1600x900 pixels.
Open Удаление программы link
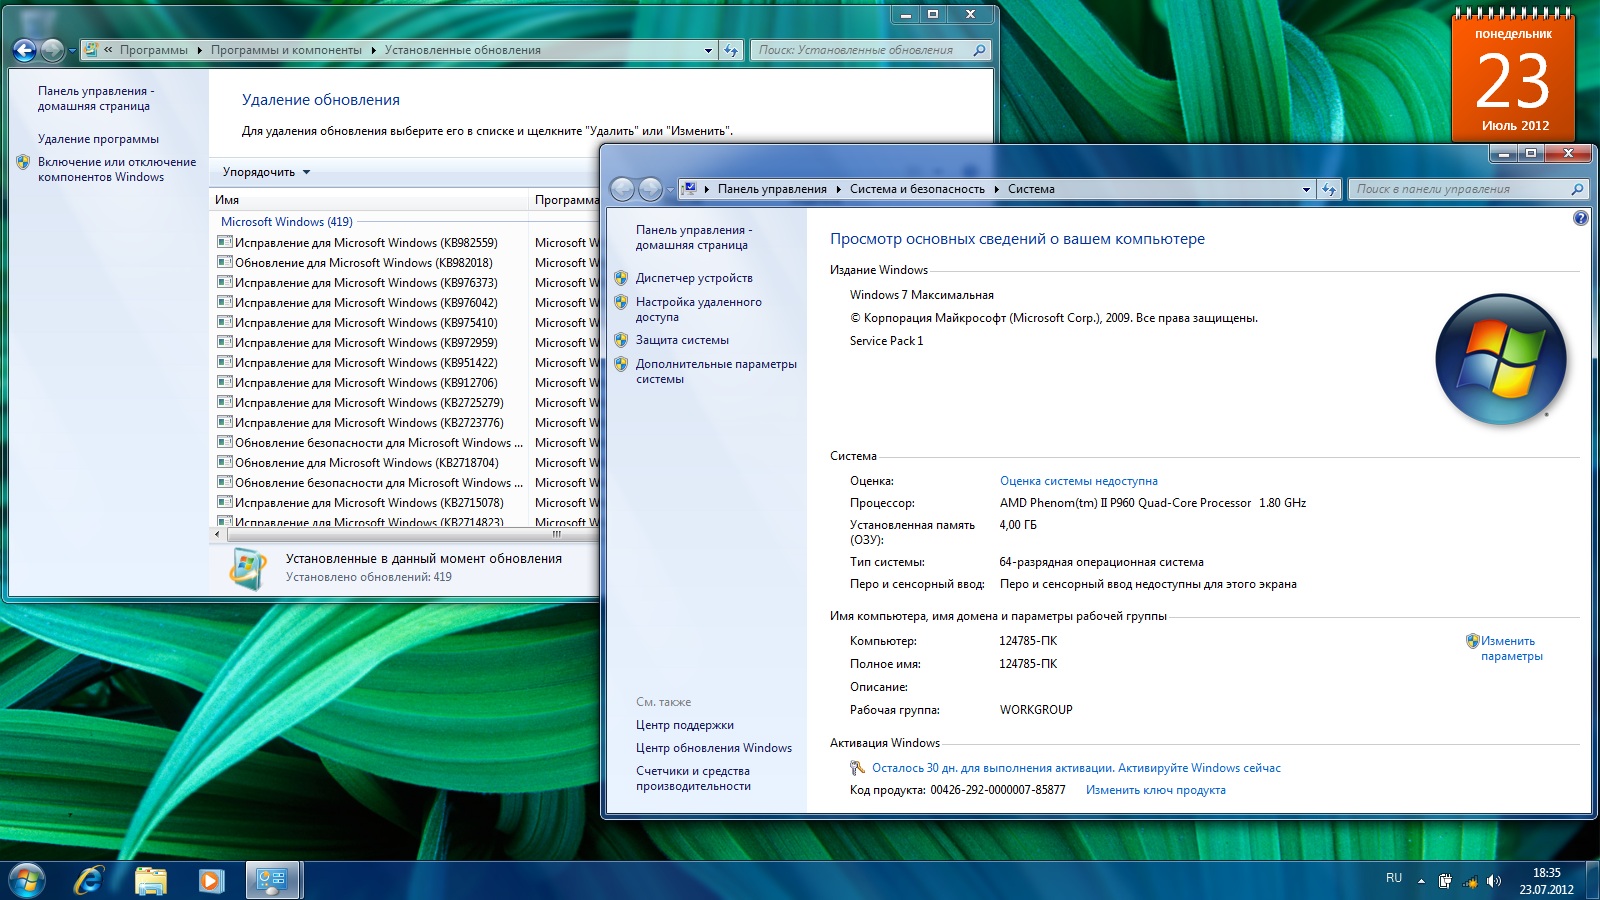click(x=98, y=139)
